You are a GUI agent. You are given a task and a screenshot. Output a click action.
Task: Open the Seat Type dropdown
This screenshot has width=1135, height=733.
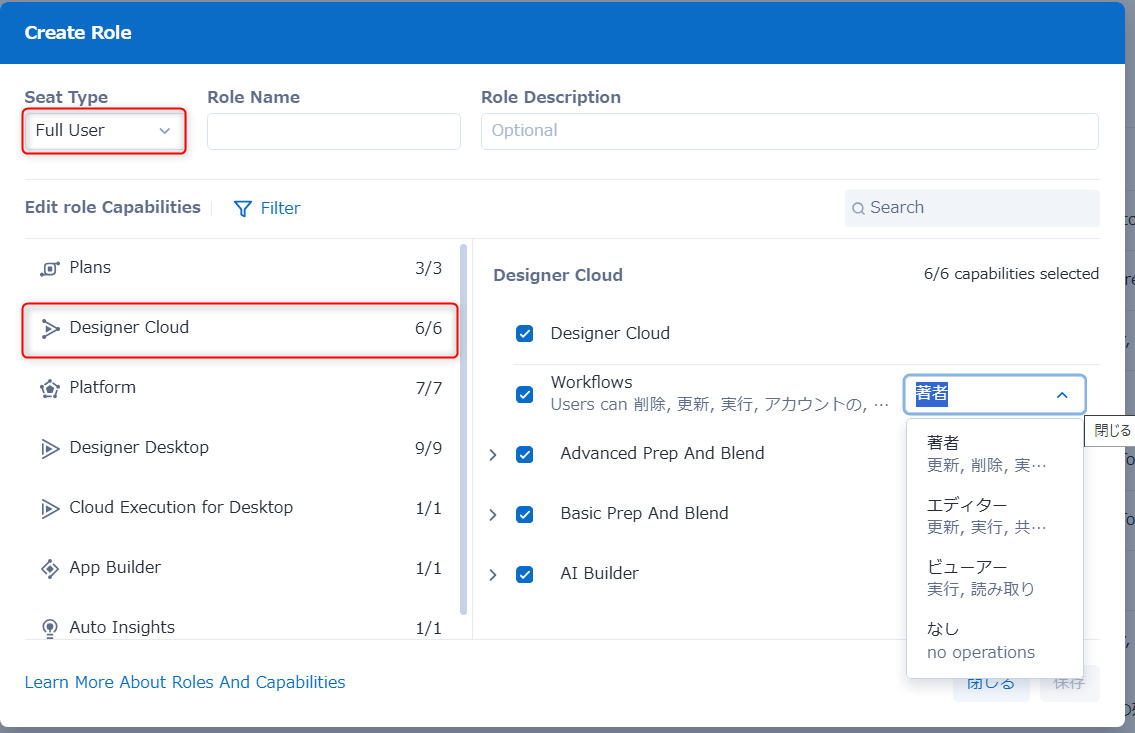coord(104,131)
